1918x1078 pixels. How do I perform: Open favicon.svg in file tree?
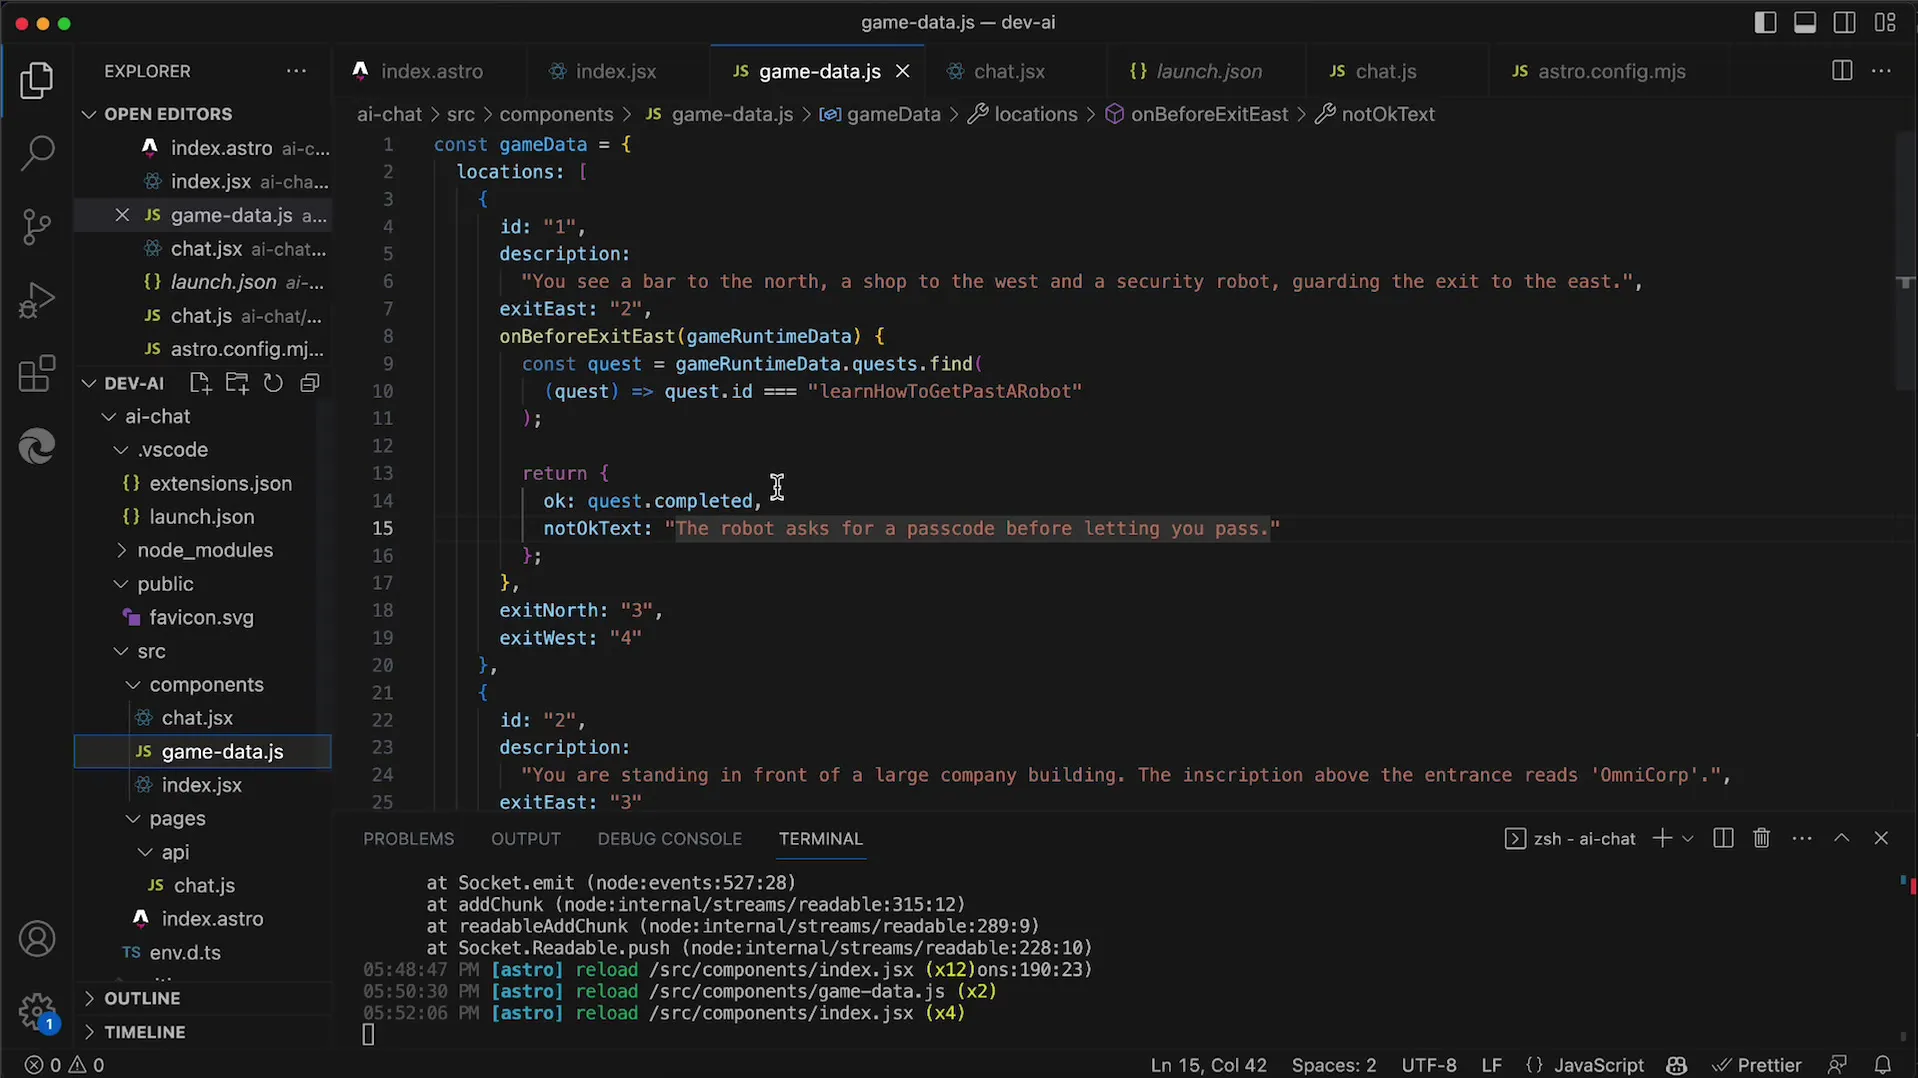201,617
